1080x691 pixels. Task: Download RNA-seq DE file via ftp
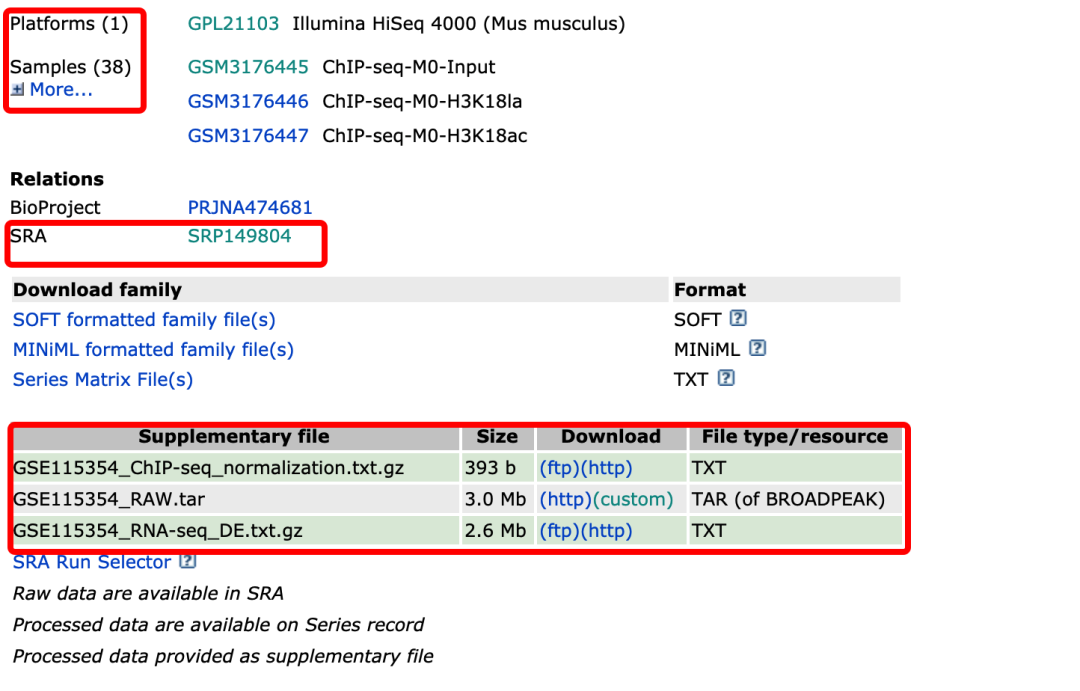point(557,531)
